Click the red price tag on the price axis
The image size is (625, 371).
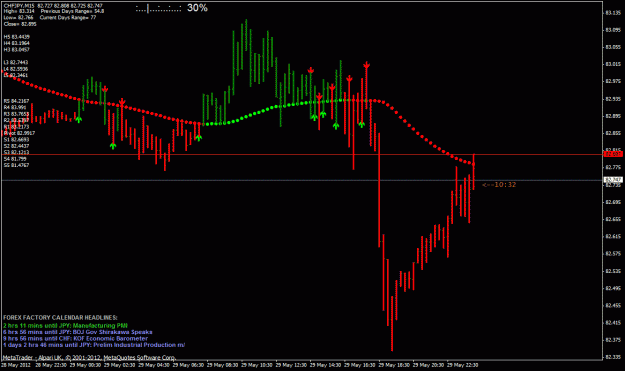tap(613, 154)
